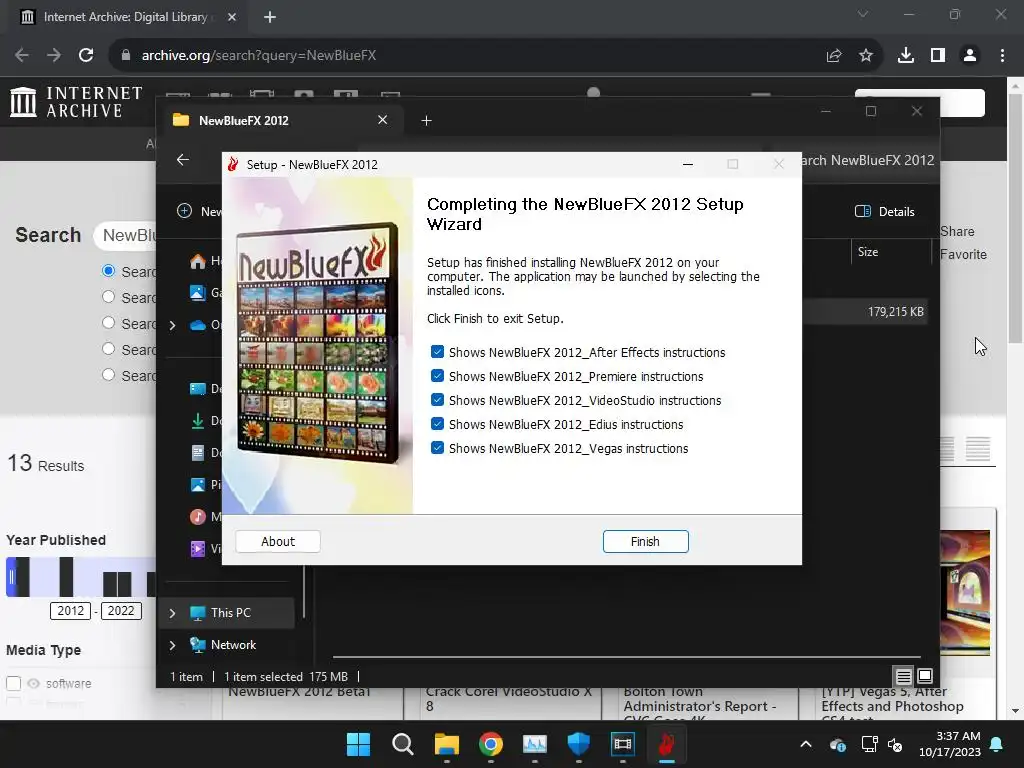Click the 2012 year start field
This screenshot has height=768, width=1024.
(x=71, y=611)
